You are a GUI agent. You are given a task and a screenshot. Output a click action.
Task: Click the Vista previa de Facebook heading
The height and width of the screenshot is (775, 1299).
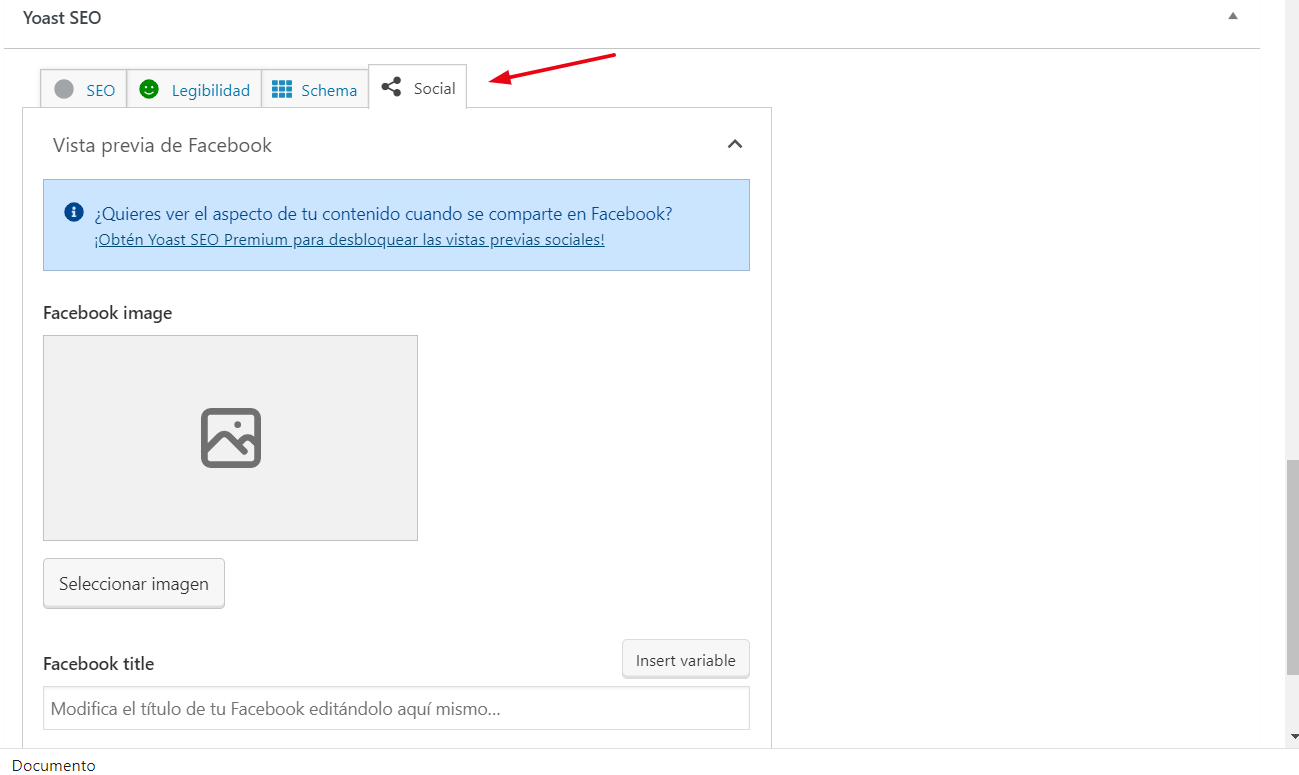coord(162,145)
